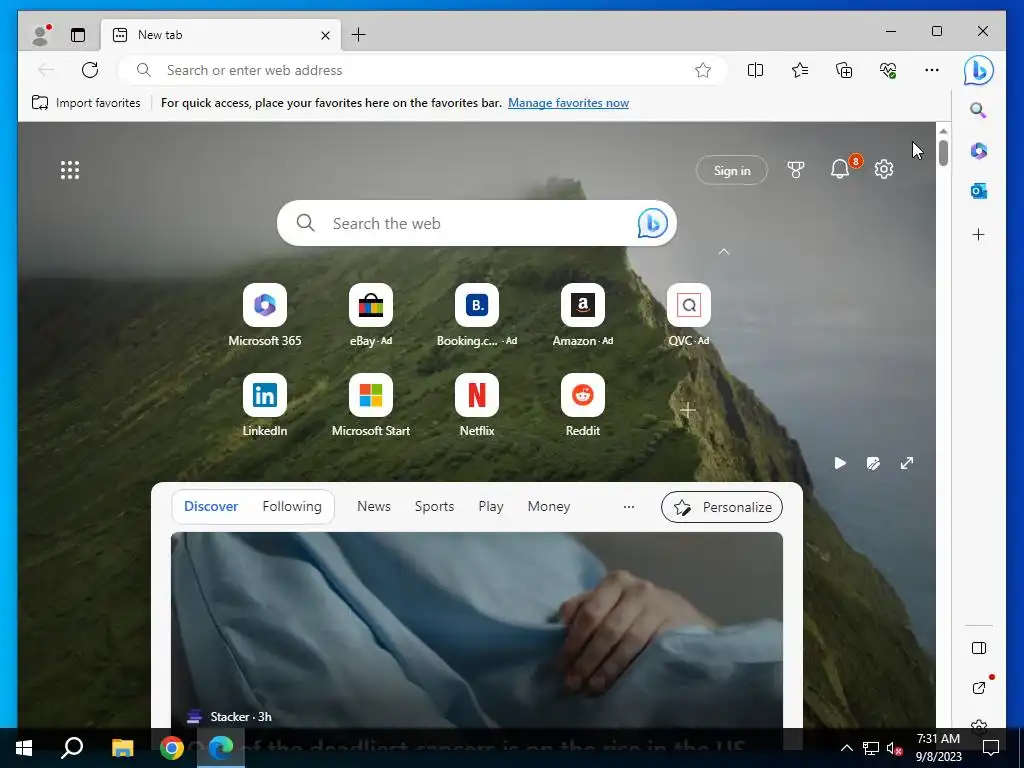Open the Outlook sidebar icon
This screenshot has width=1024, height=768.
point(978,191)
